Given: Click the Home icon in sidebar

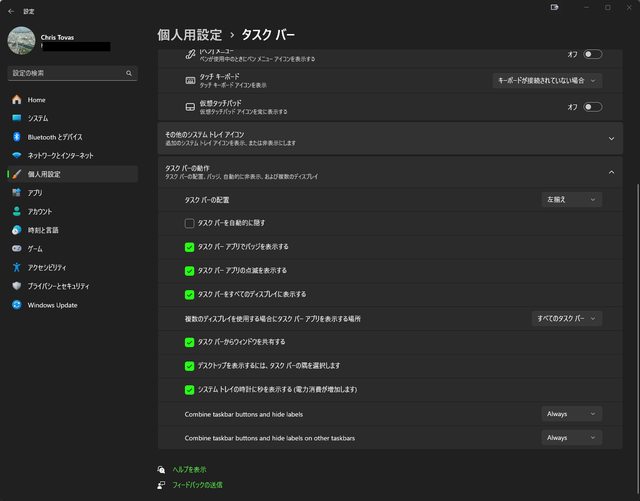Looking at the screenshot, I should [16, 100].
